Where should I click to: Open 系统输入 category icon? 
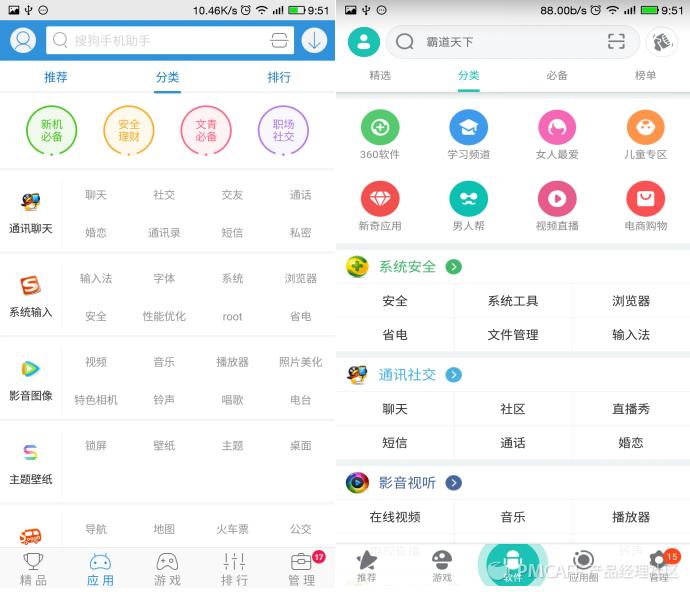click(30, 286)
